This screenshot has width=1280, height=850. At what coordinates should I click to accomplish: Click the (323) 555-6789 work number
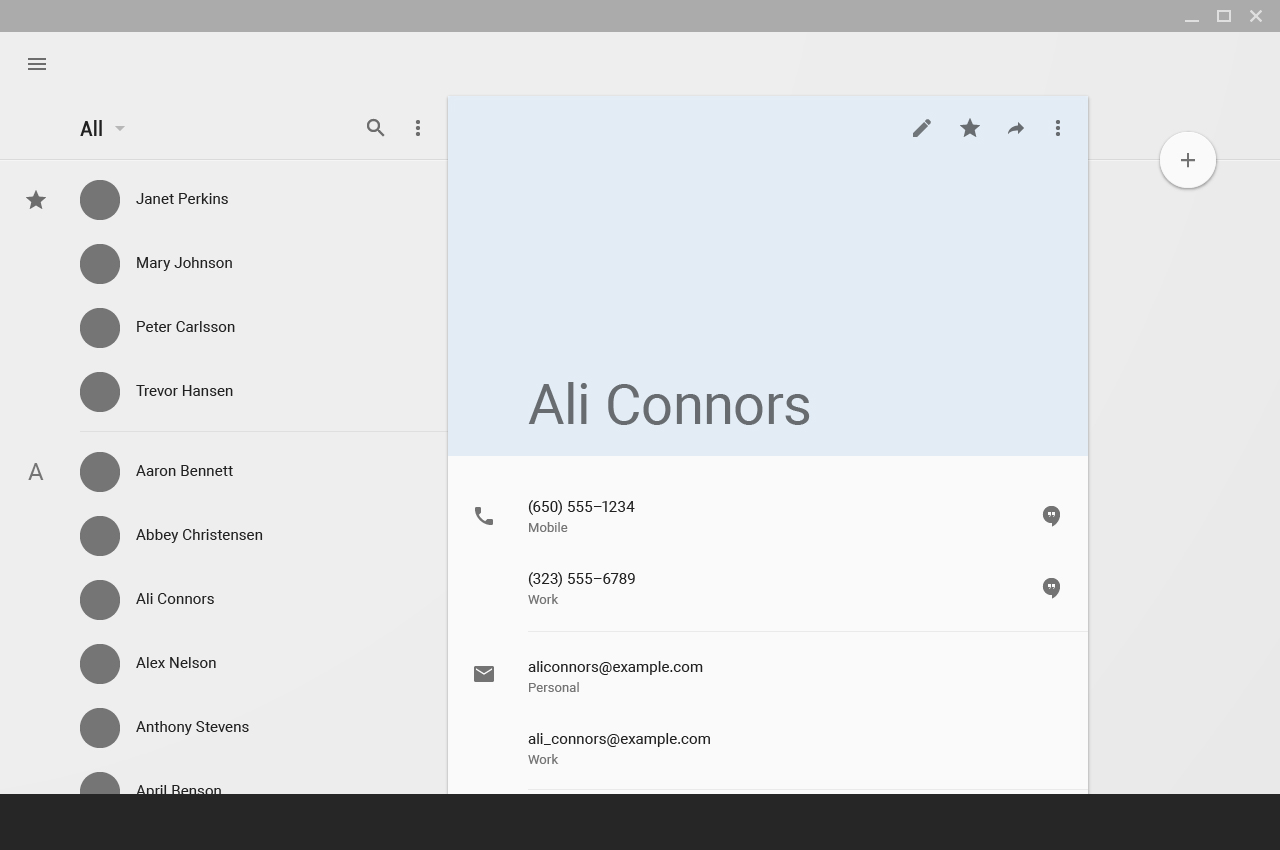[581, 579]
